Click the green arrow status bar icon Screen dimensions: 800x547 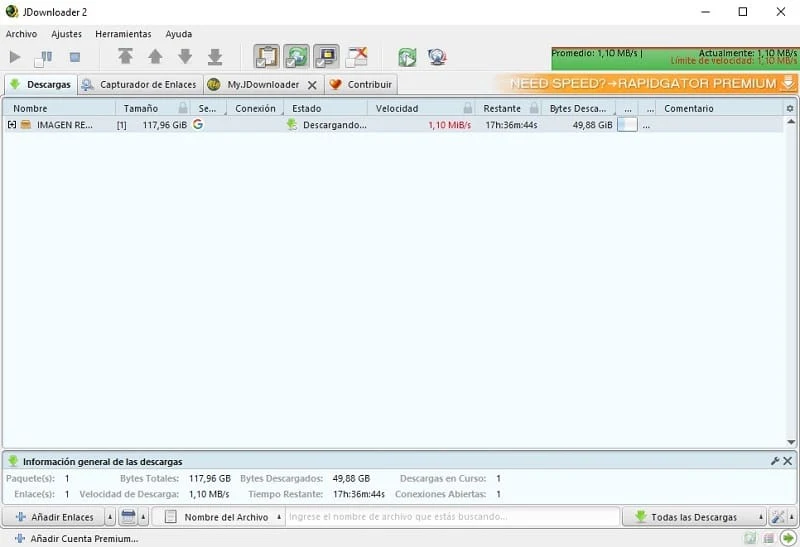click(788, 538)
